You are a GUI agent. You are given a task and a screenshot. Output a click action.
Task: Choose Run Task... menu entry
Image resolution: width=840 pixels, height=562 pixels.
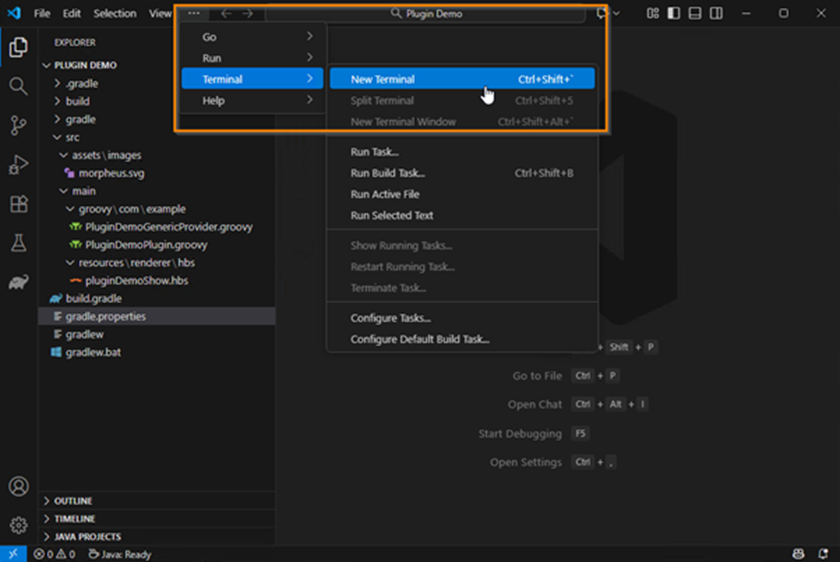462,152
